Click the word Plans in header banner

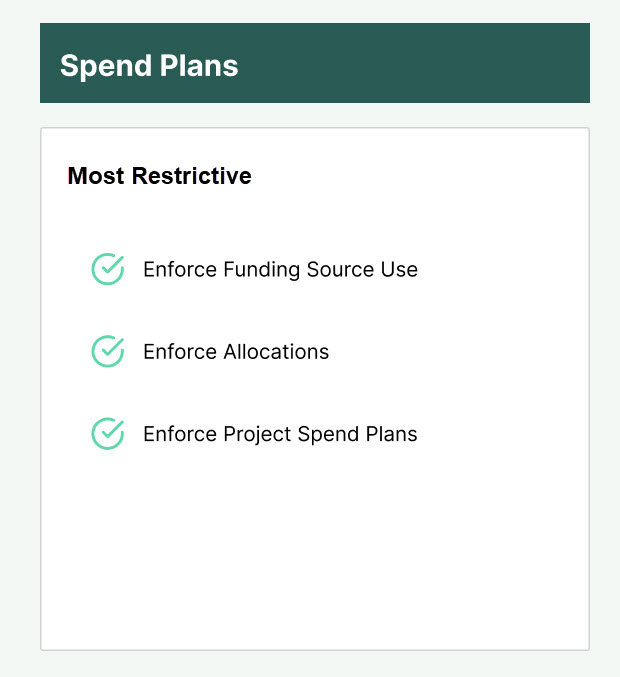(x=199, y=65)
